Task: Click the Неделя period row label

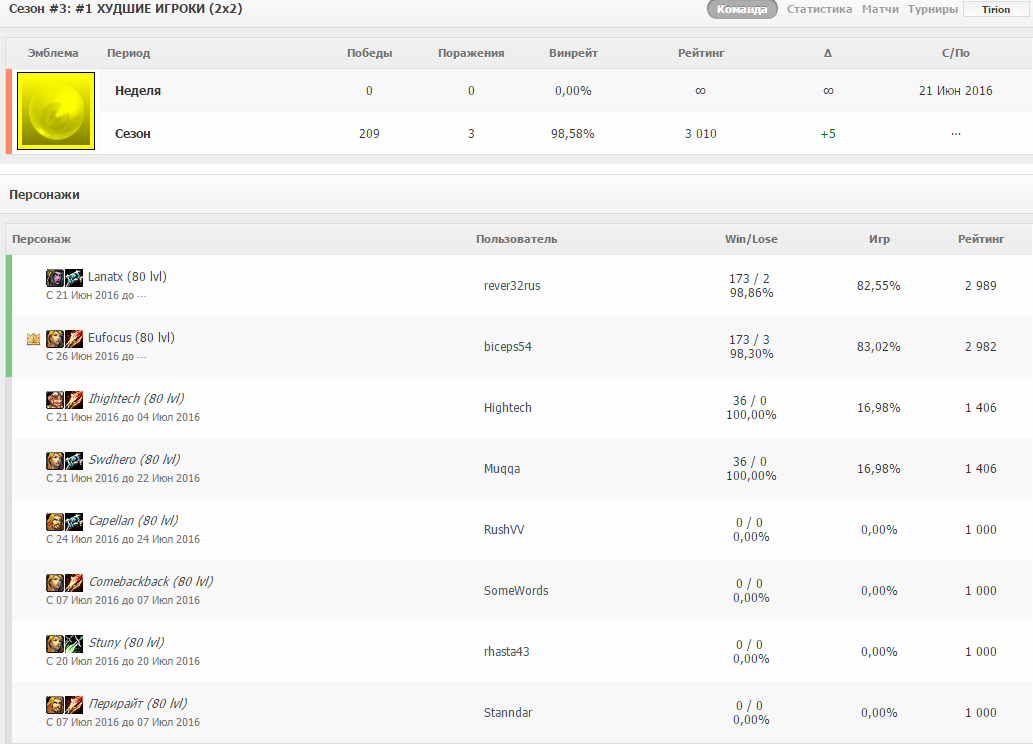Action: coord(138,91)
